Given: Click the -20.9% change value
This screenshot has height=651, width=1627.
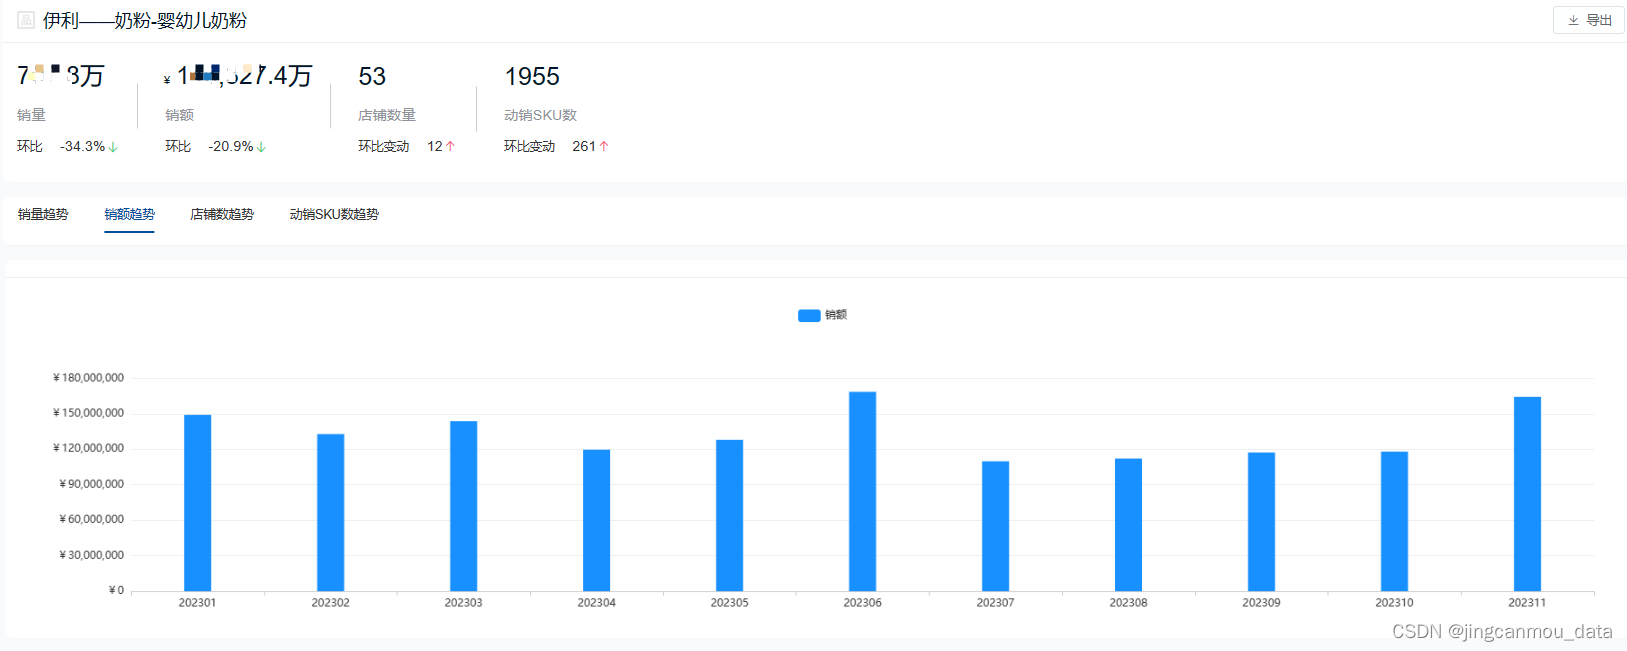Looking at the screenshot, I should (230, 146).
